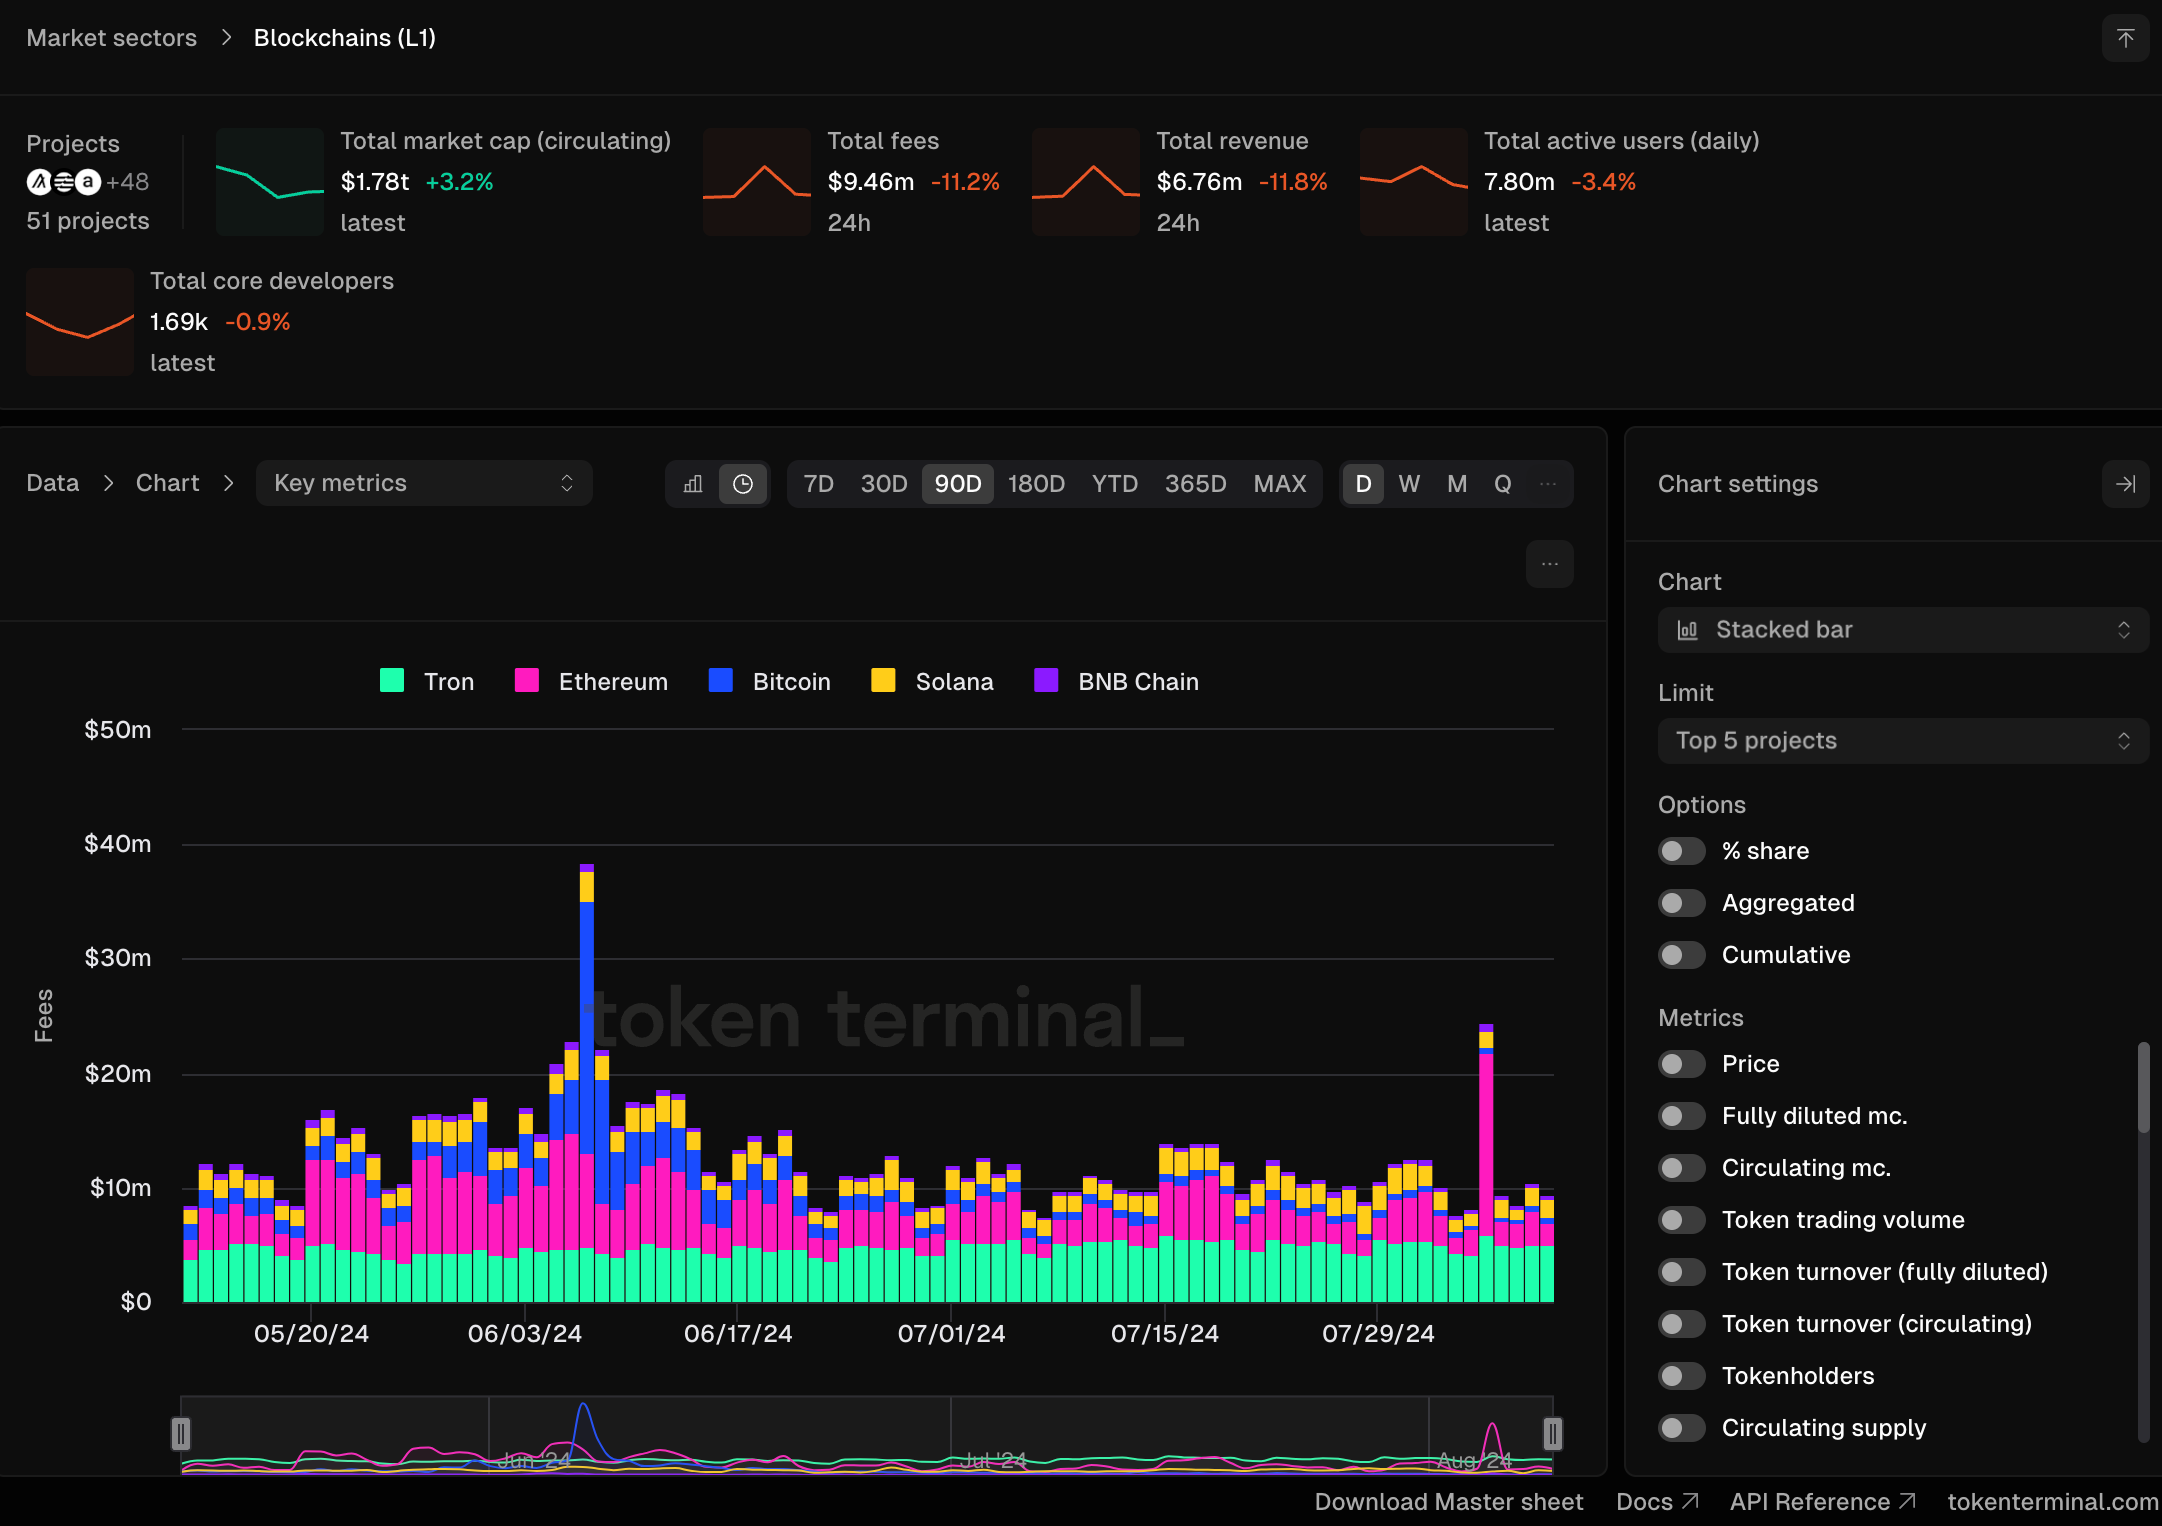Switch time range to 180D
This screenshot has width=2162, height=1526.
pyautogui.click(x=1035, y=484)
